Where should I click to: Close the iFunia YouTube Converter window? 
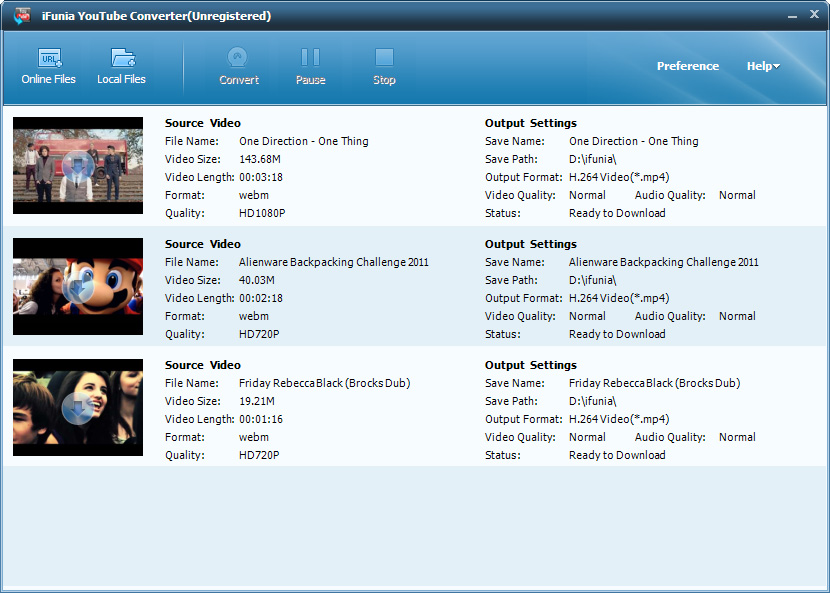[x=814, y=14]
